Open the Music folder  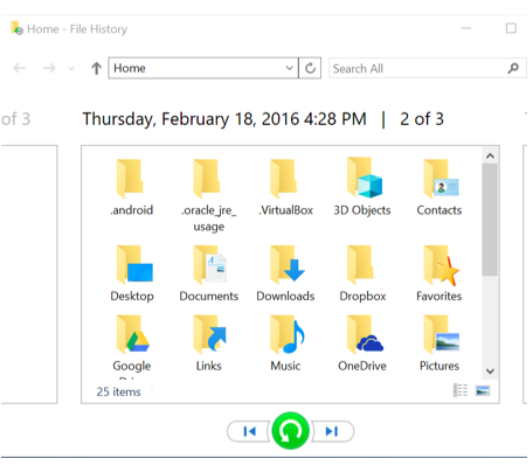[x=285, y=344]
